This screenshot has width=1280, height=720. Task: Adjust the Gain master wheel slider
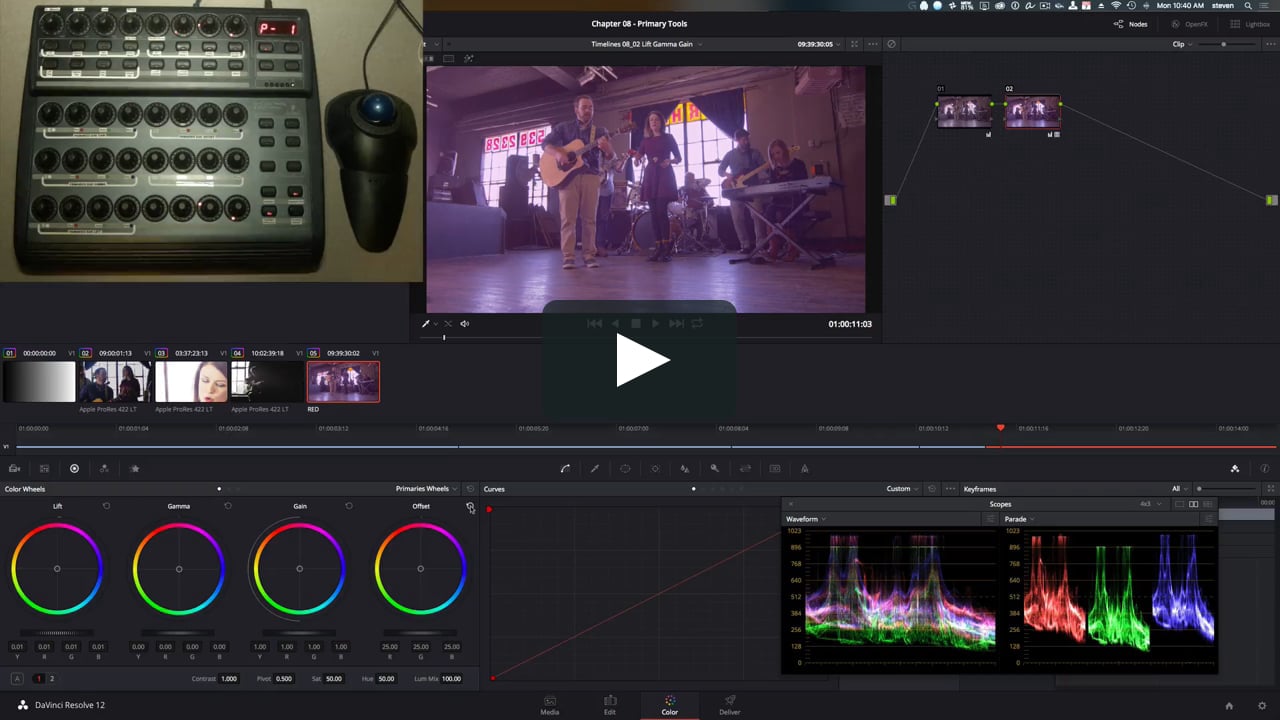click(x=299, y=632)
